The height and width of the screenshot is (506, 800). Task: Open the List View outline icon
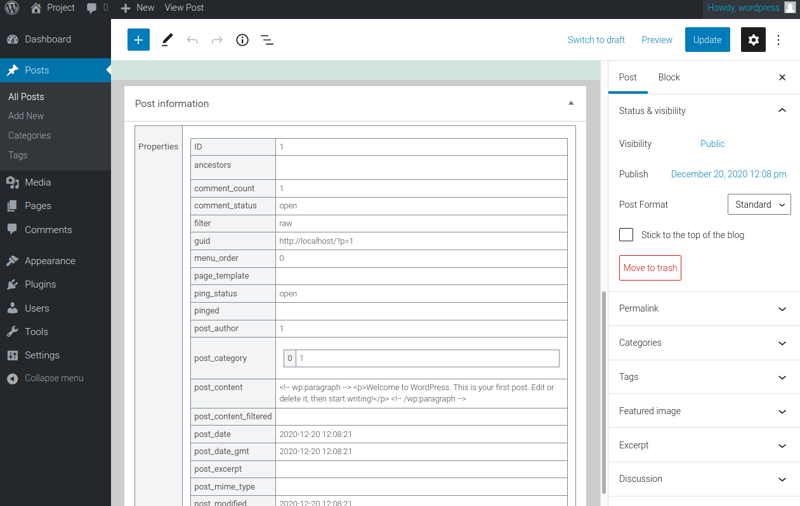tap(267, 40)
